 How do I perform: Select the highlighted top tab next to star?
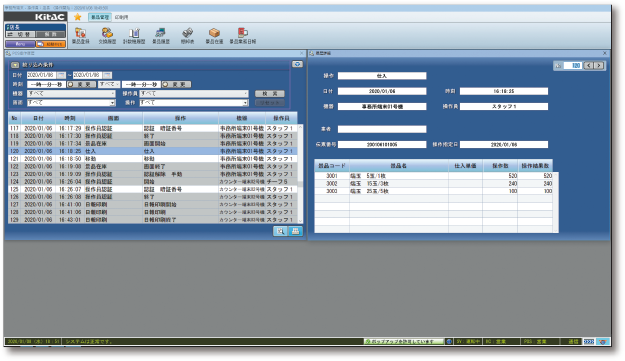(x=99, y=17)
